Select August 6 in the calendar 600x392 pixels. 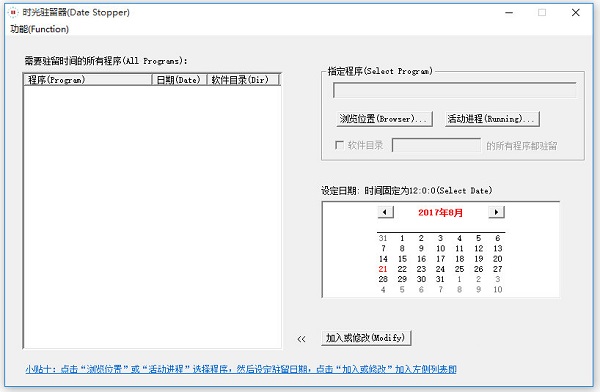(x=497, y=238)
